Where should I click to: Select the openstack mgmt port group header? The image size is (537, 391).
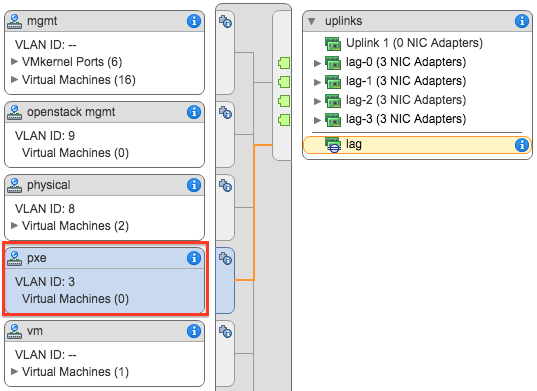104,112
